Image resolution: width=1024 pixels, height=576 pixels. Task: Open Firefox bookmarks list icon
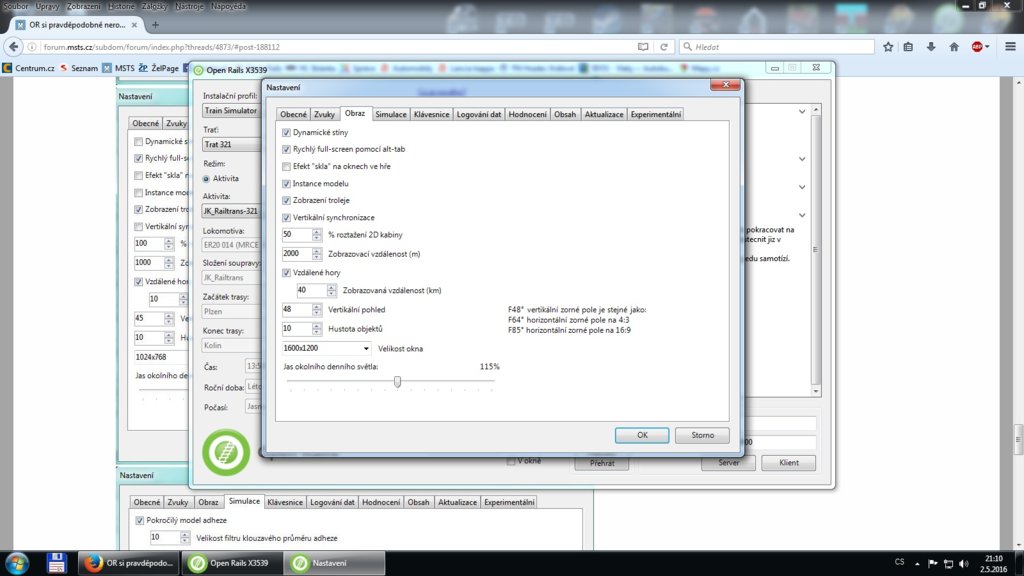(908, 47)
